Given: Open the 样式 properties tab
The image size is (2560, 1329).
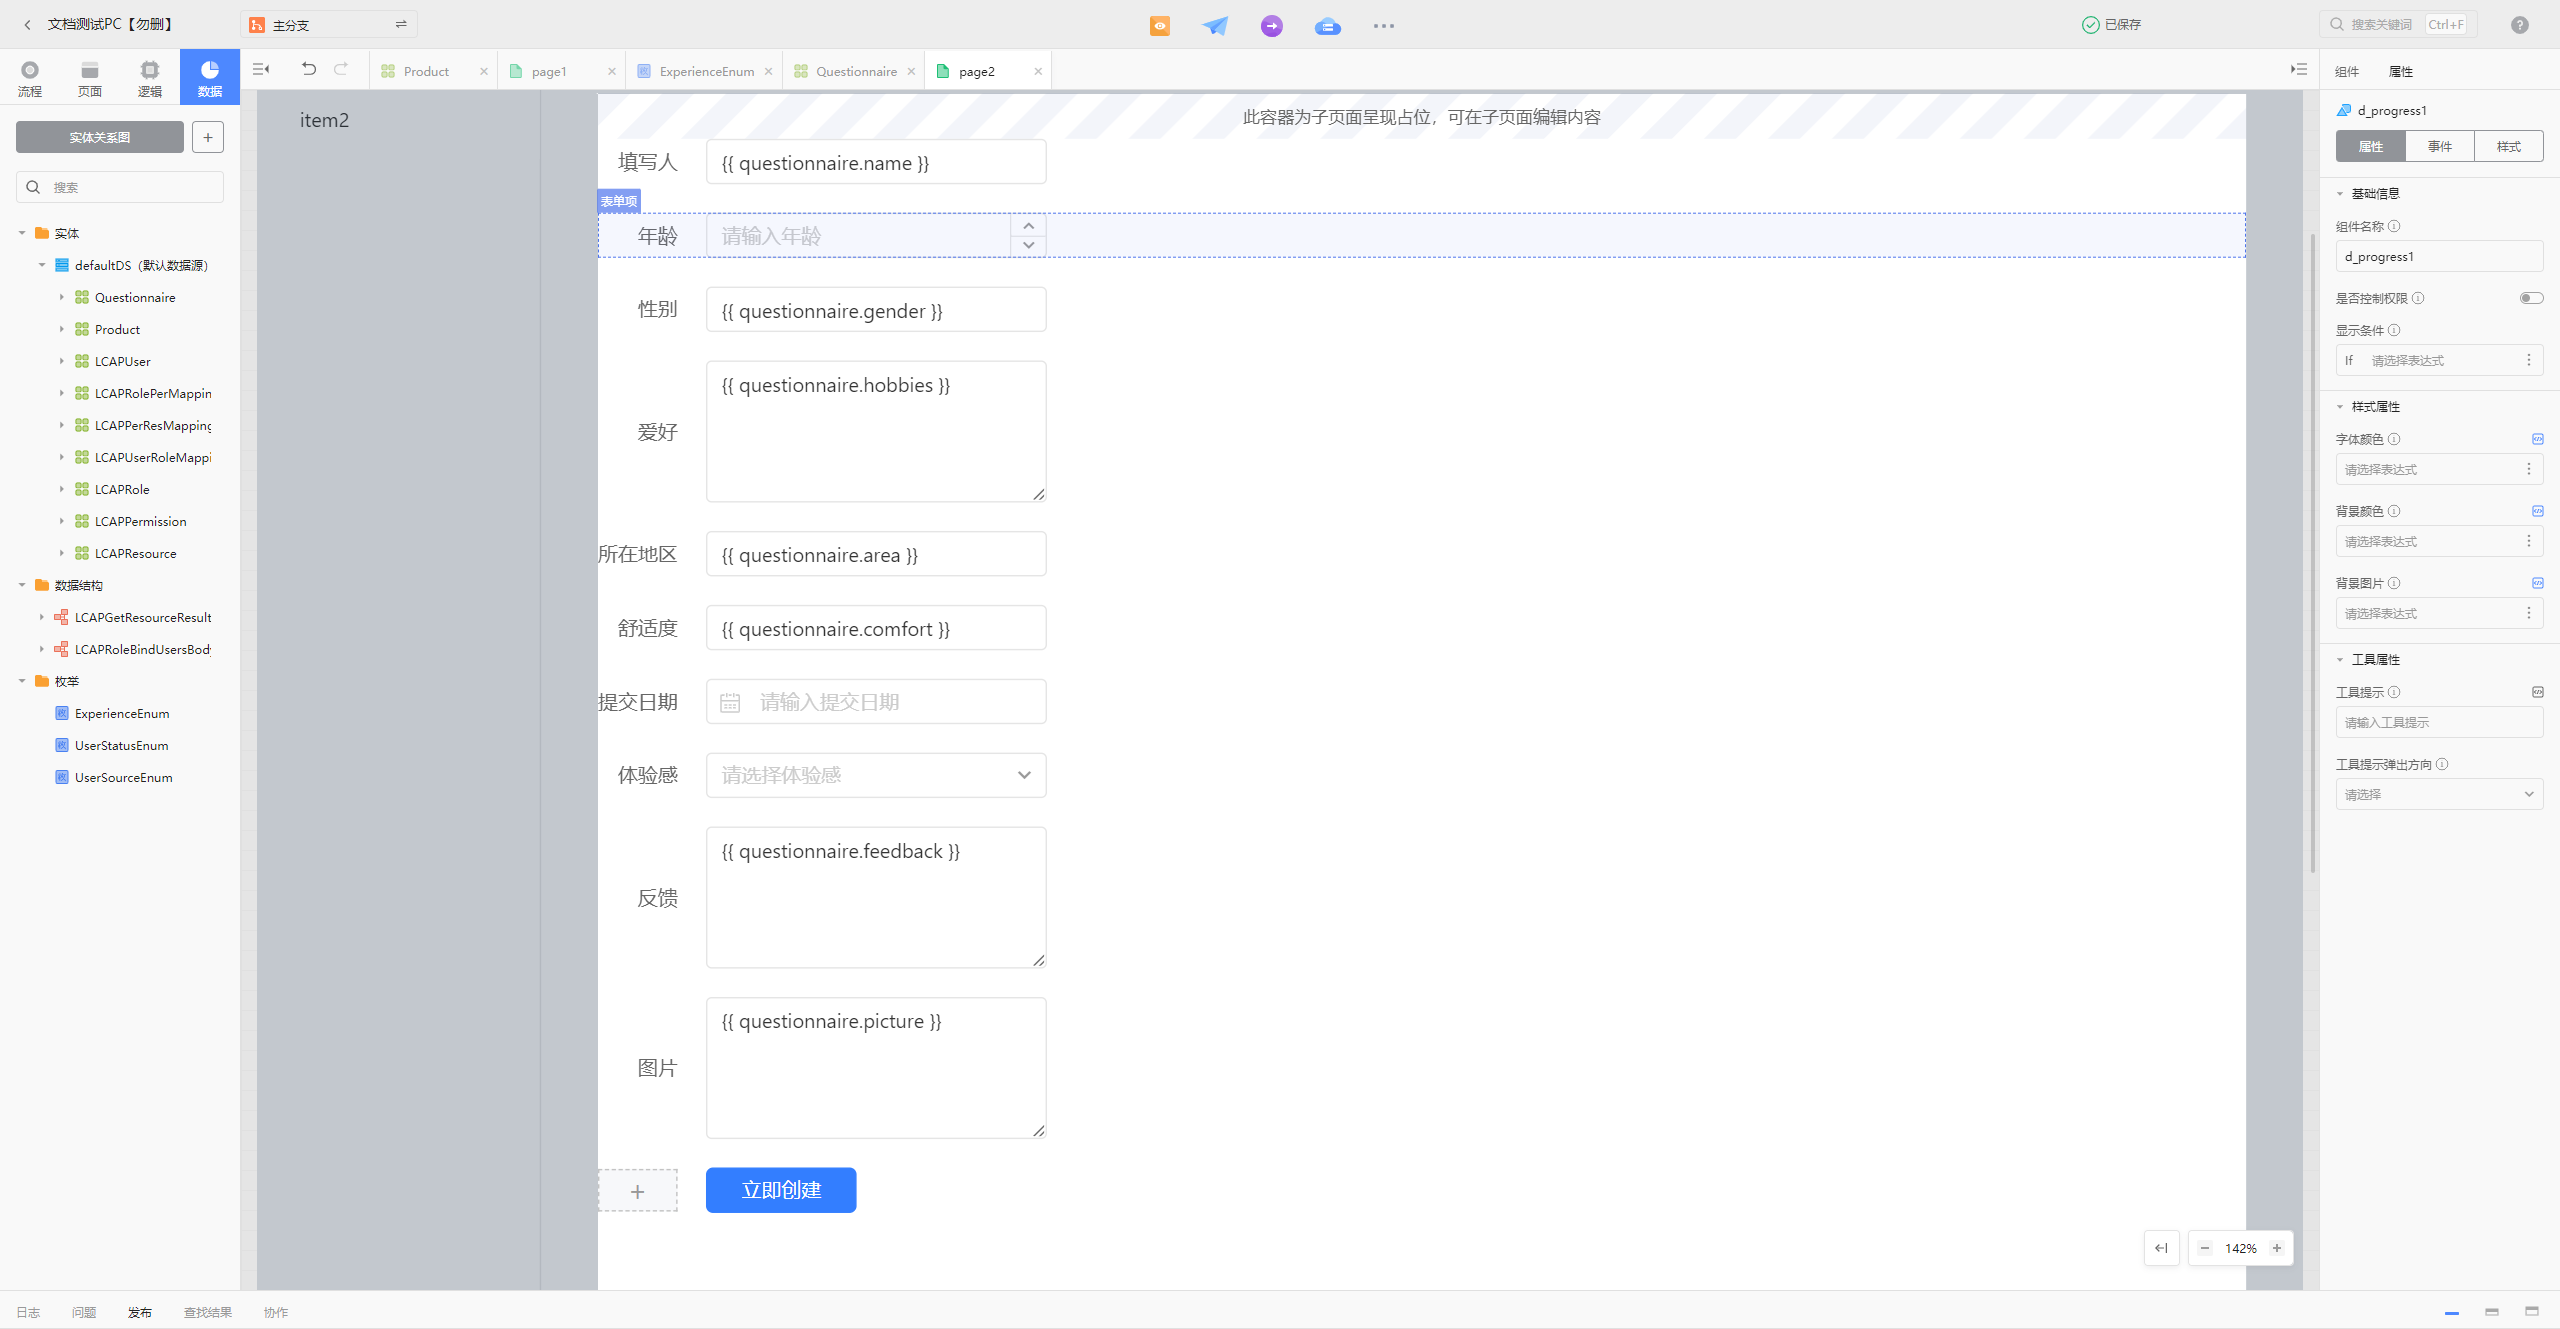Looking at the screenshot, I should (2509, 146).
